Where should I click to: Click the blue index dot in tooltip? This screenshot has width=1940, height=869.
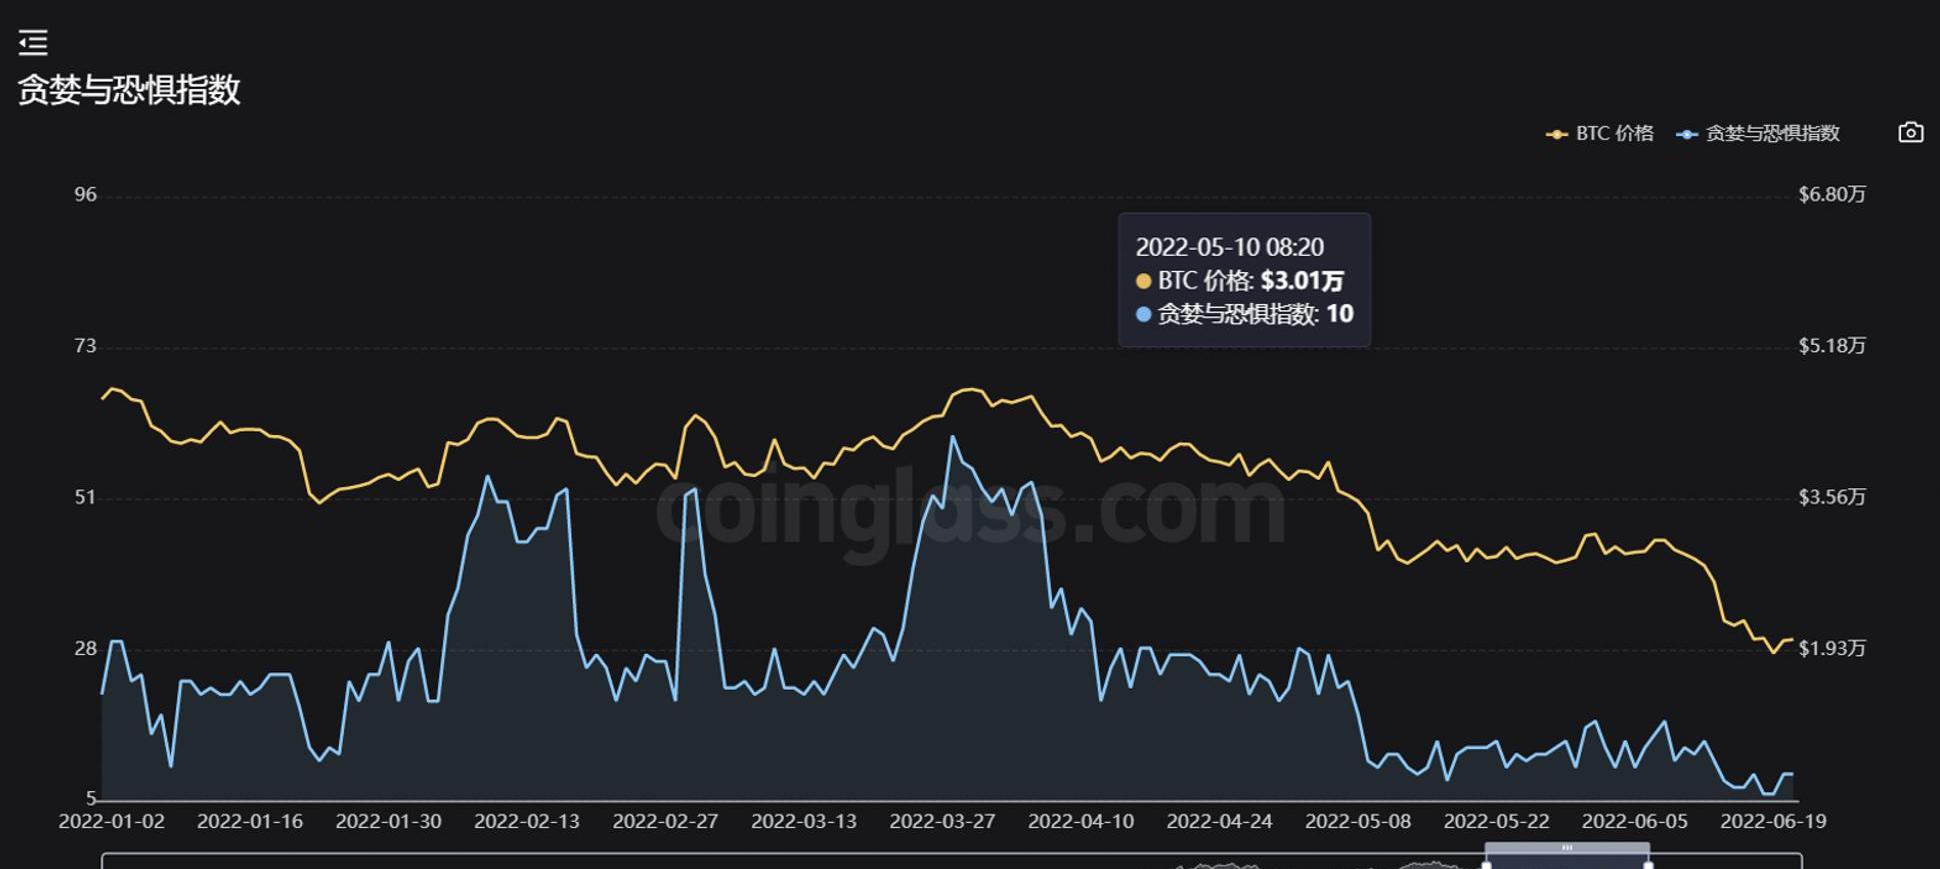(1144, 314)
